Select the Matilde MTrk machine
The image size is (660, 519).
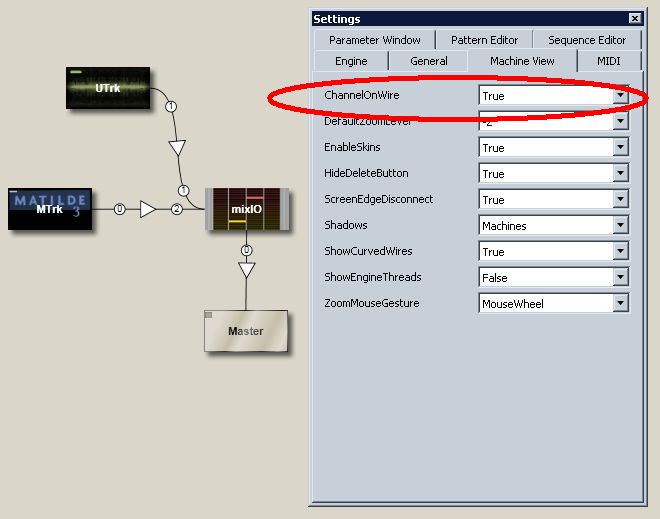pyautogui.click(x=50, y=209)
